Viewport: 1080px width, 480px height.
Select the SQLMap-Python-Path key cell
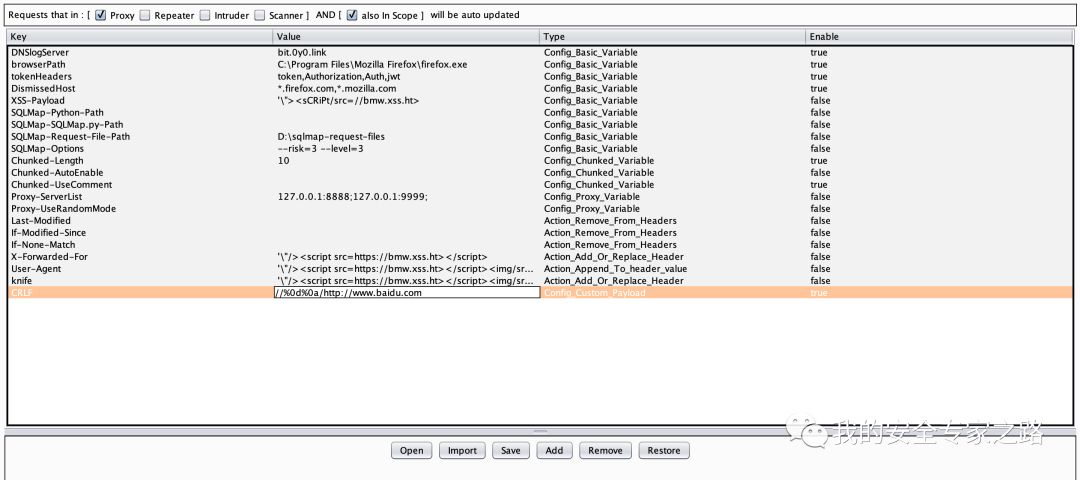(x=141, y=112)
